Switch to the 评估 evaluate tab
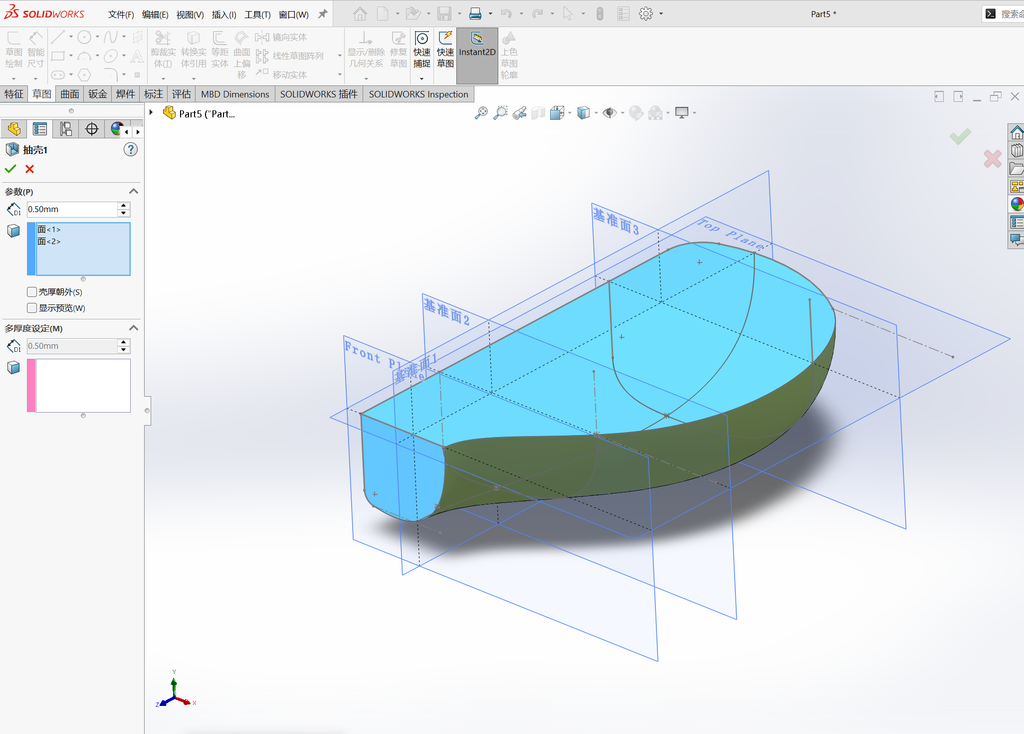Image resolution: width=1024 pixels, height=734 pixels. (x=181, y=94)
